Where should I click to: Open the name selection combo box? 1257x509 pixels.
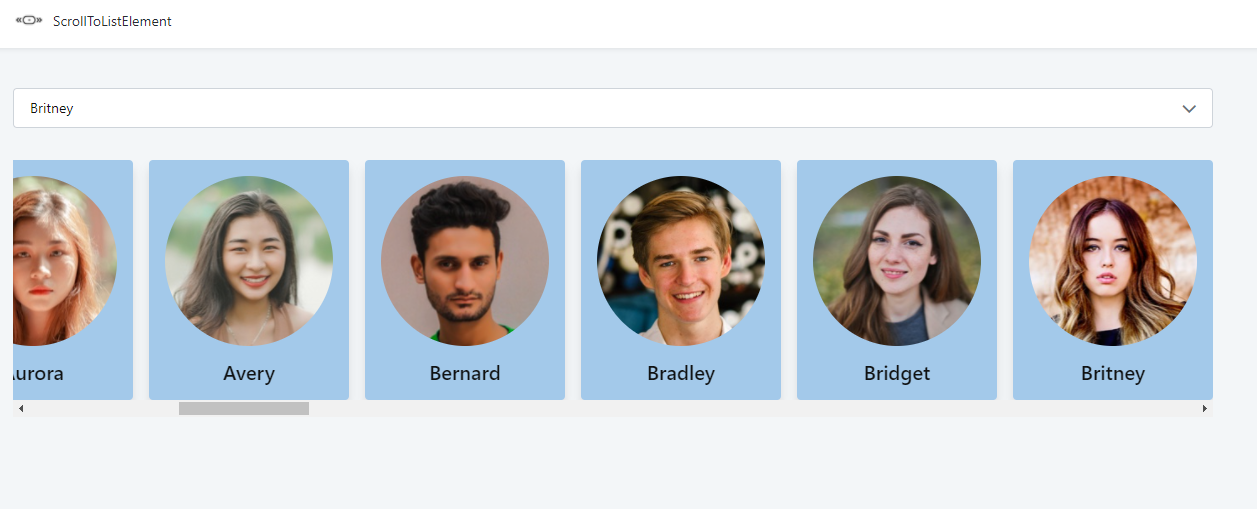click(600, 108)
